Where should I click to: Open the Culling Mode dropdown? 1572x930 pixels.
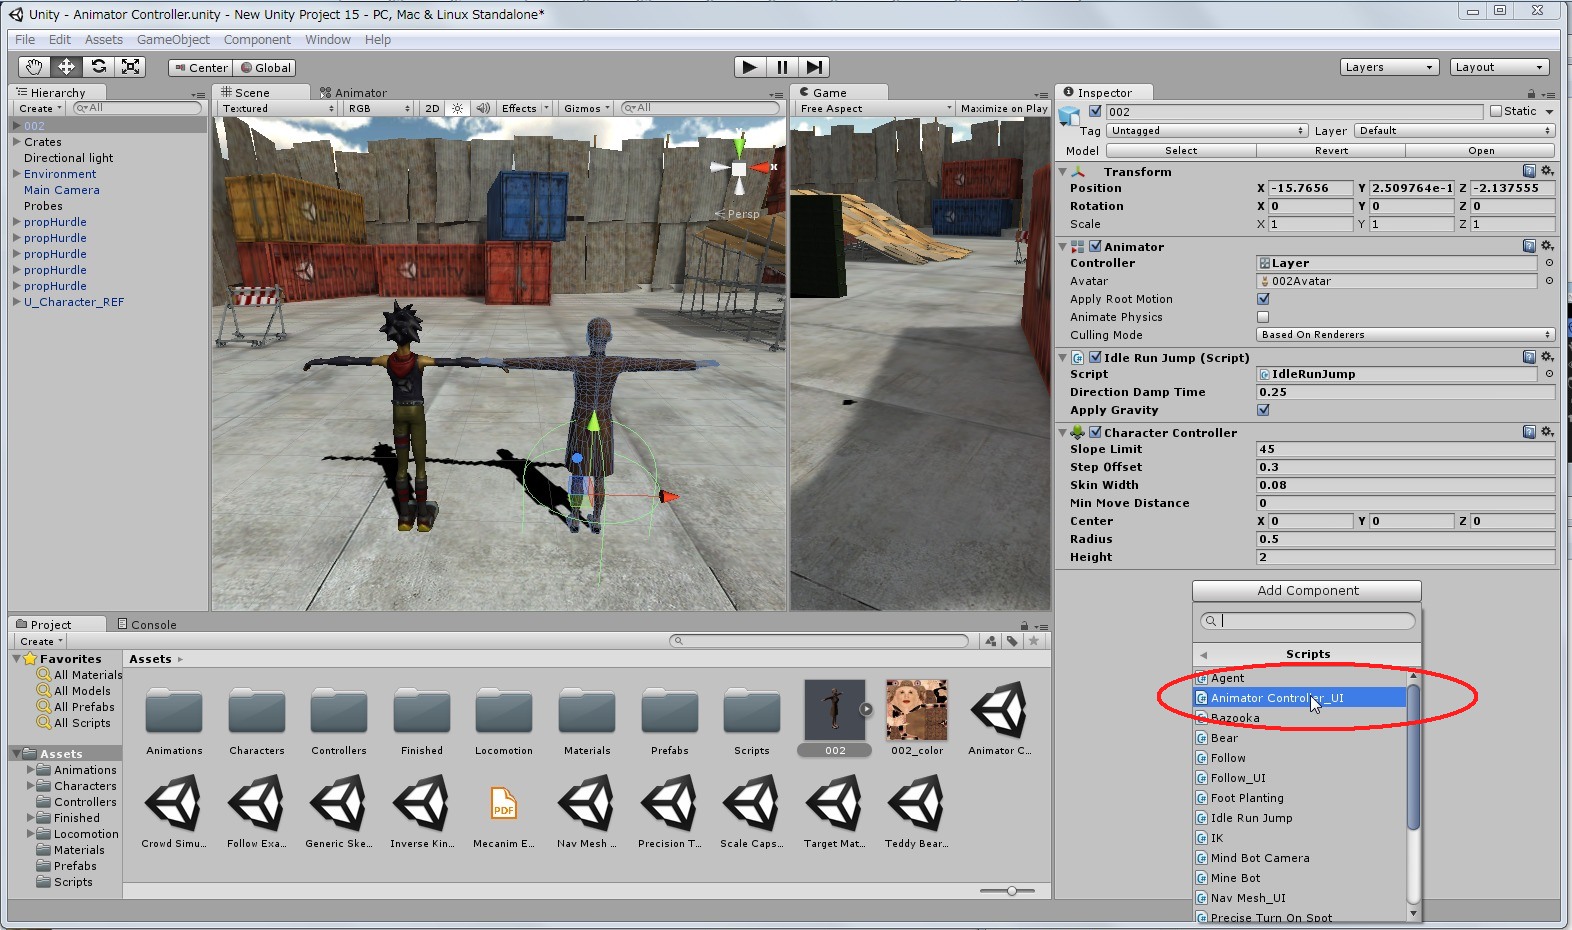[1405, 335]
